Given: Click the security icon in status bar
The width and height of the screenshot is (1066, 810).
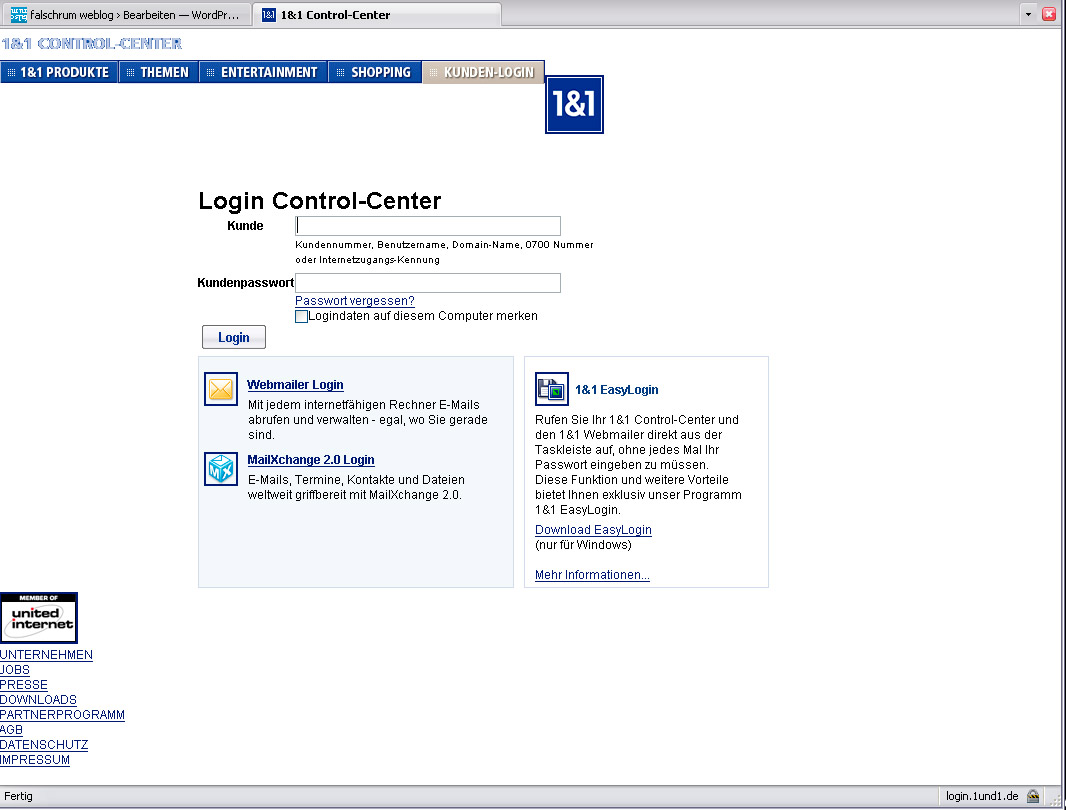Looking at the screenshot, I should 1033,797.
